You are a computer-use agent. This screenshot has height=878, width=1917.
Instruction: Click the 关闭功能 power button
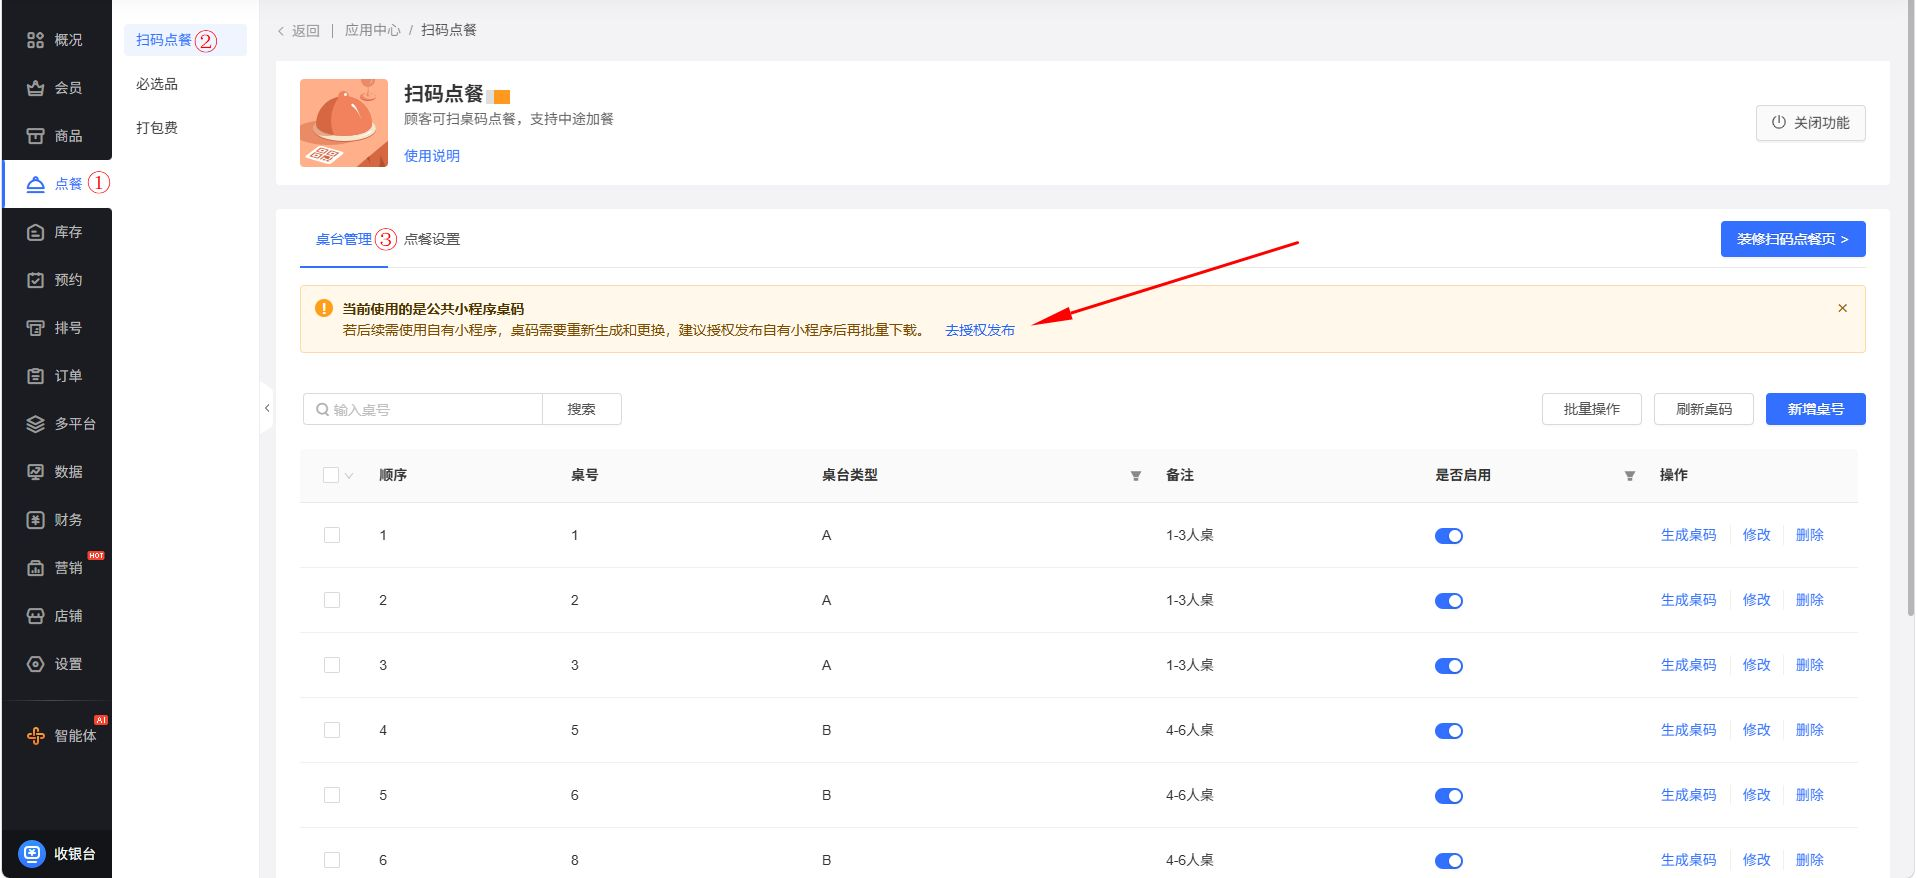pos(1811,123)
